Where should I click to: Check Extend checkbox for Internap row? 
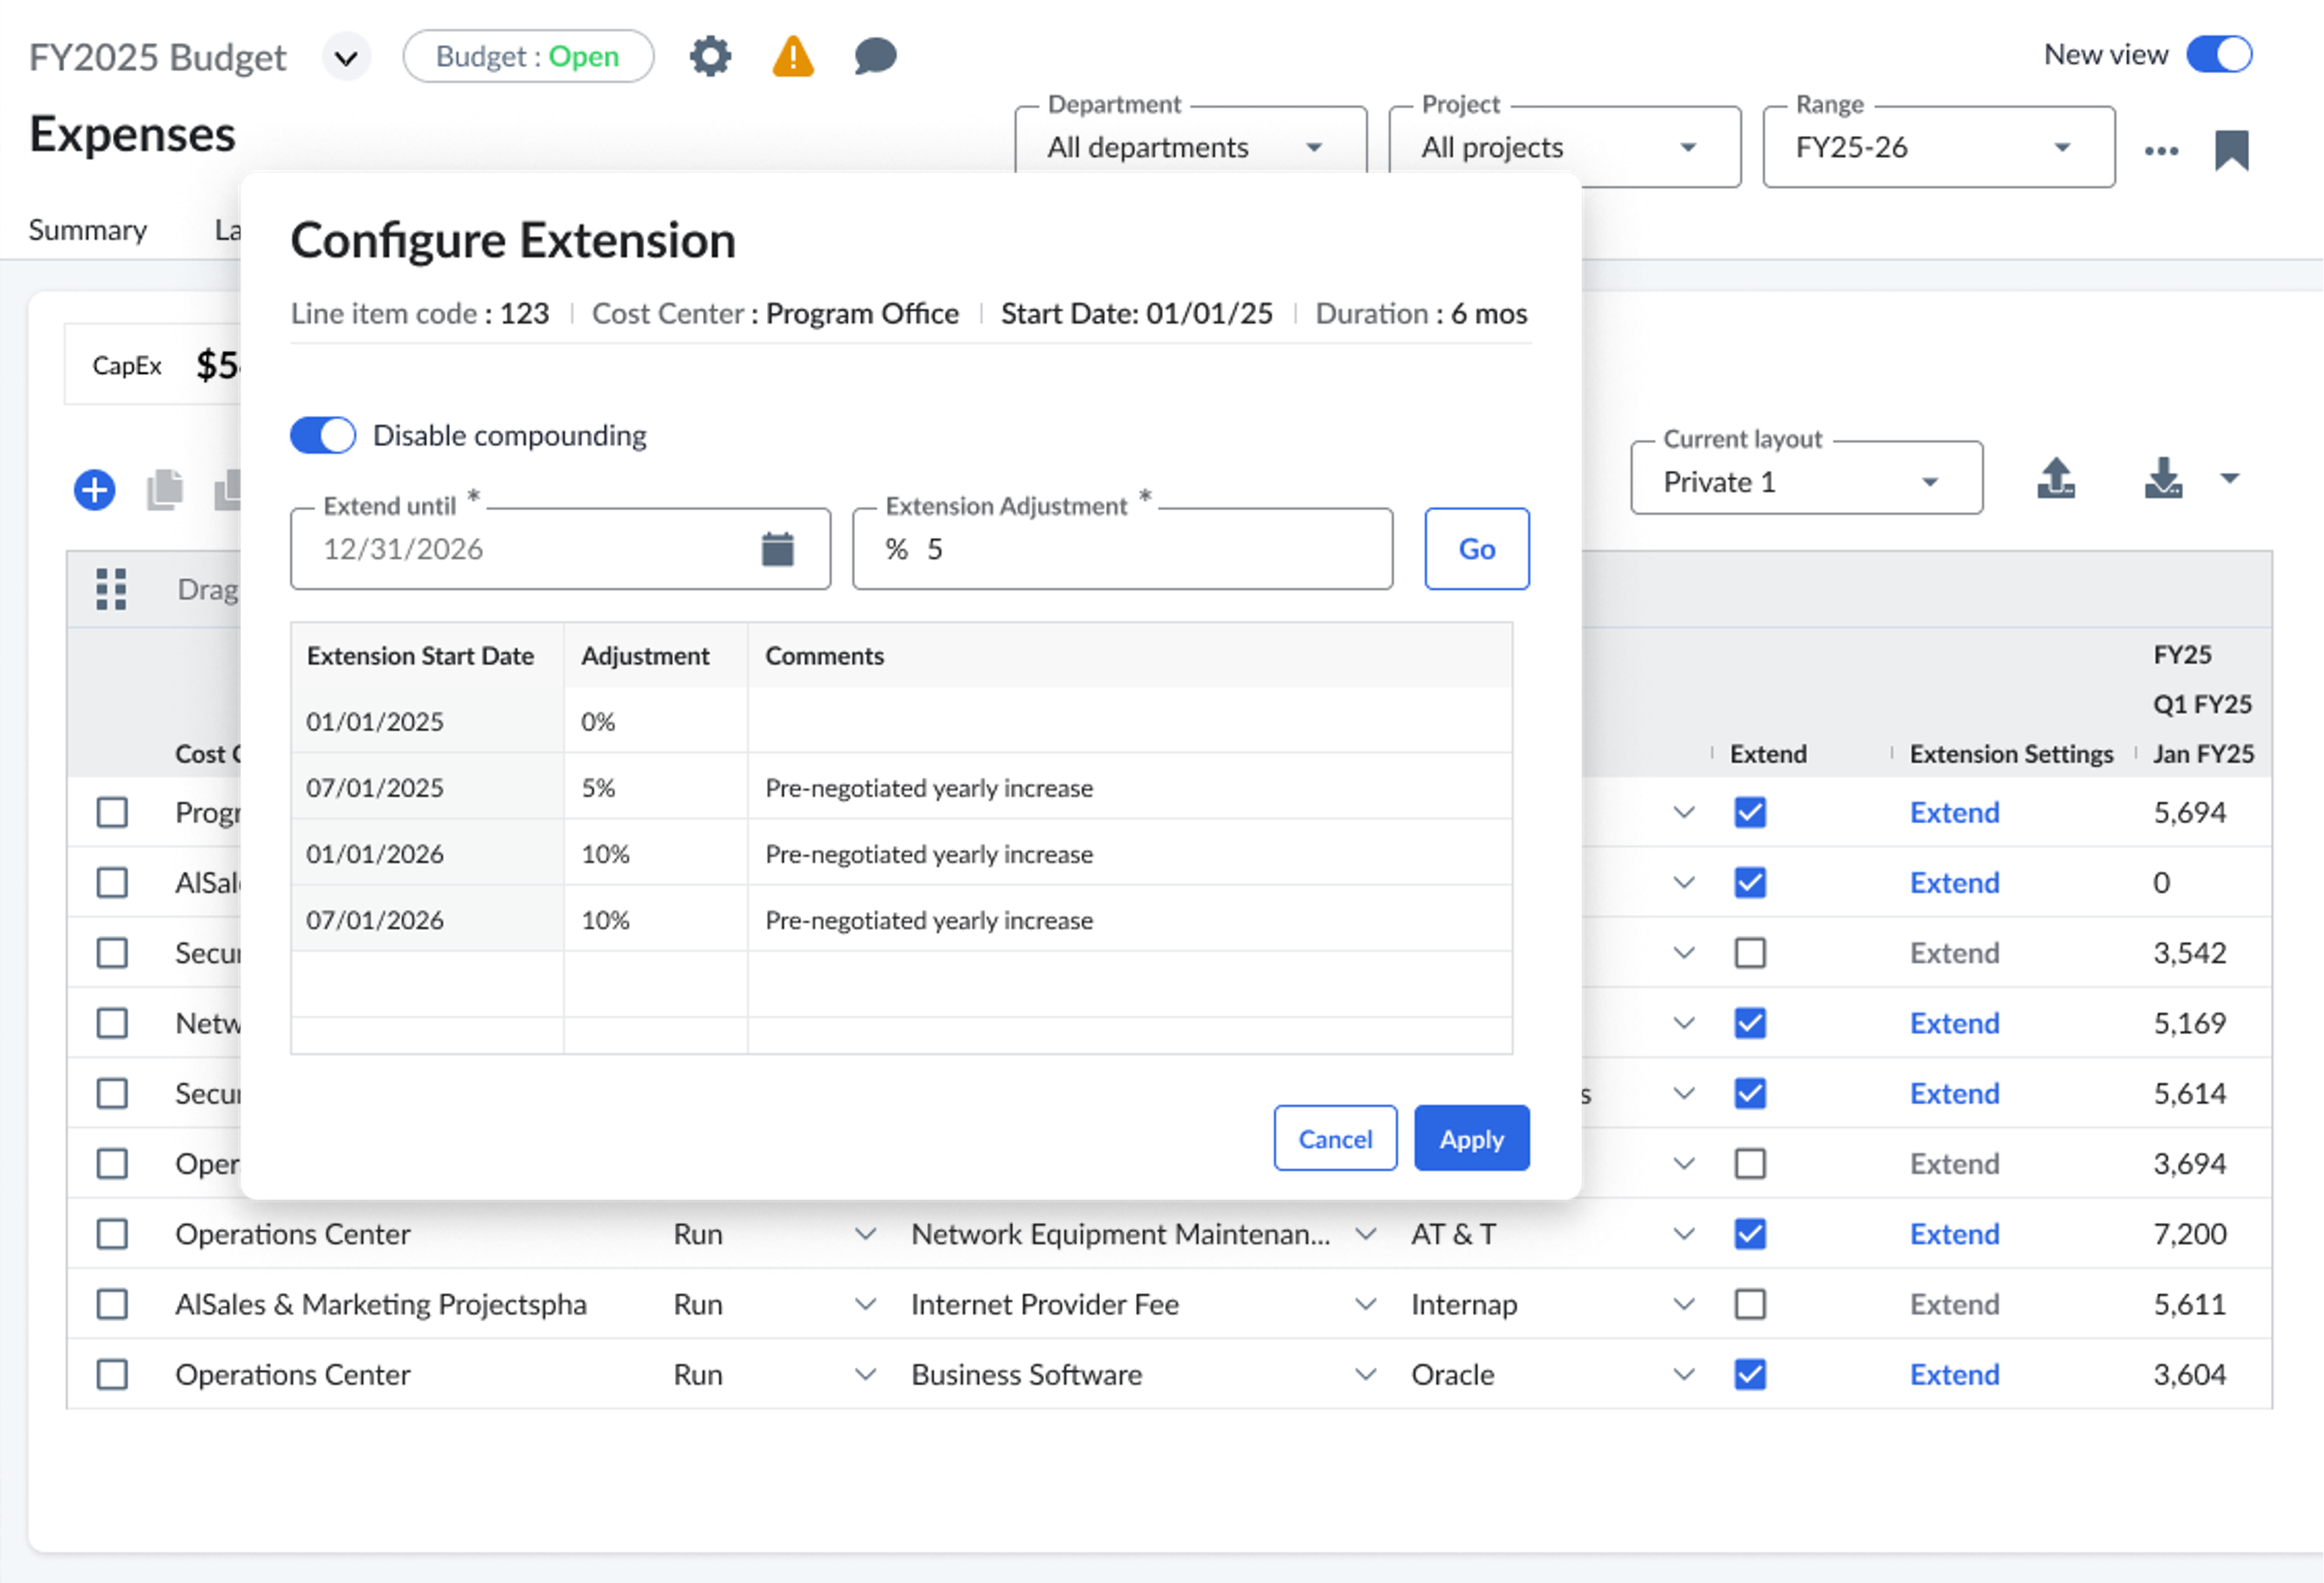(x=1750, y=1304)
